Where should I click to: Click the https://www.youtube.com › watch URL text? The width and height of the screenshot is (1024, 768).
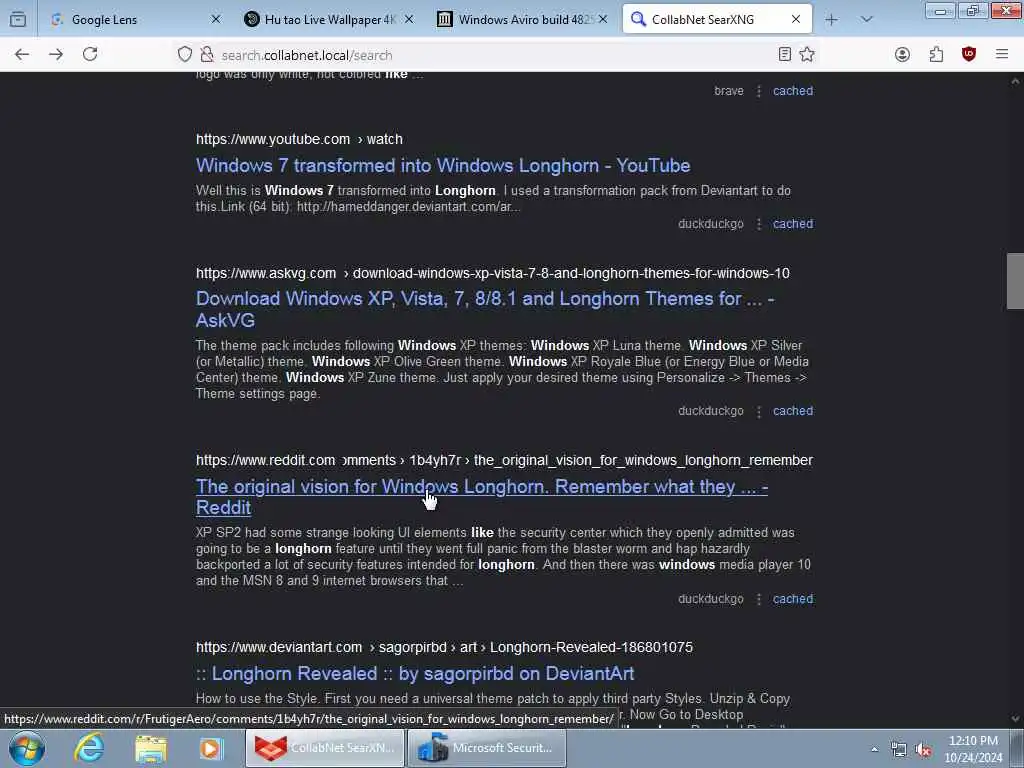[299, 139]
